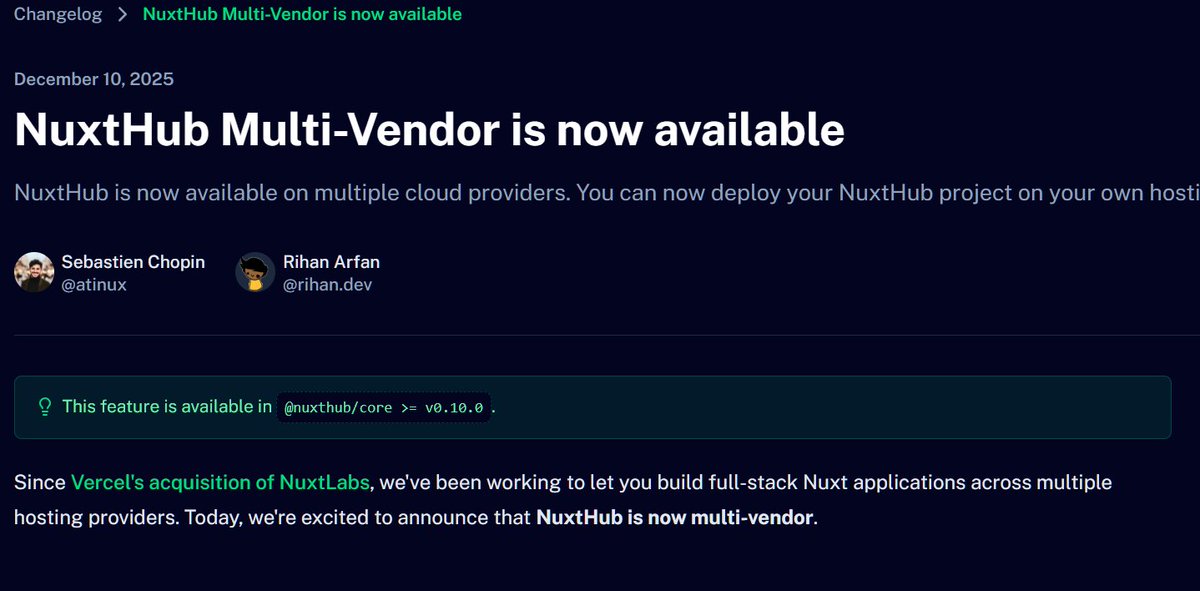The image size is (1200, 591).
Task: Select the subtitle beginning 'NuxtHub is now available on multiple'
Action: [x=607, y=192]
